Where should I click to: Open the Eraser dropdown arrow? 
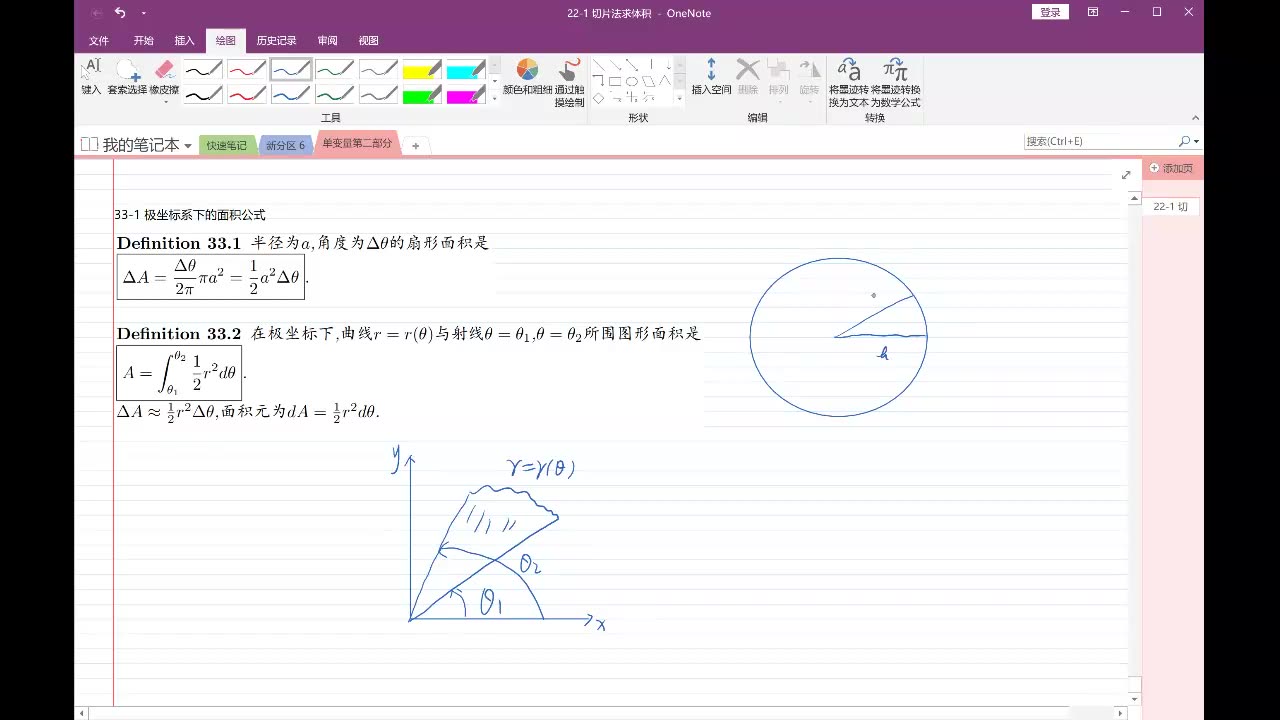[165, 102]
